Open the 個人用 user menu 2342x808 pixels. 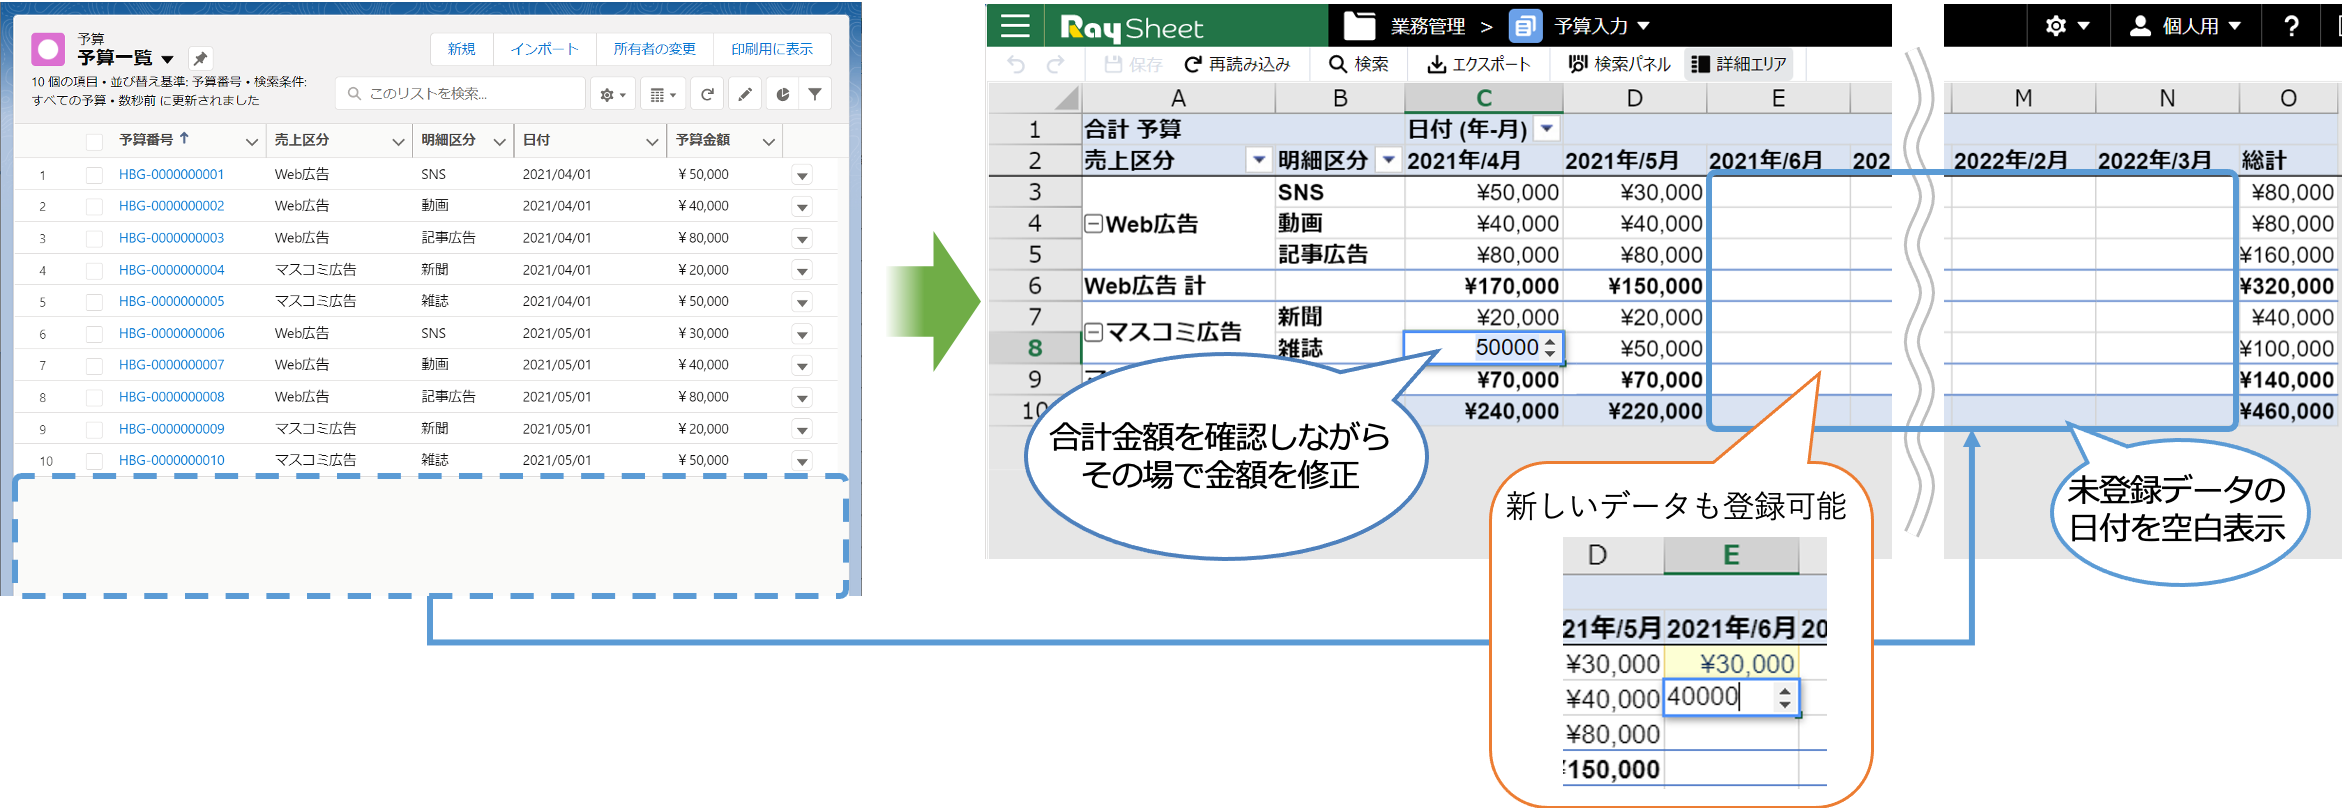click(2187, 26)
